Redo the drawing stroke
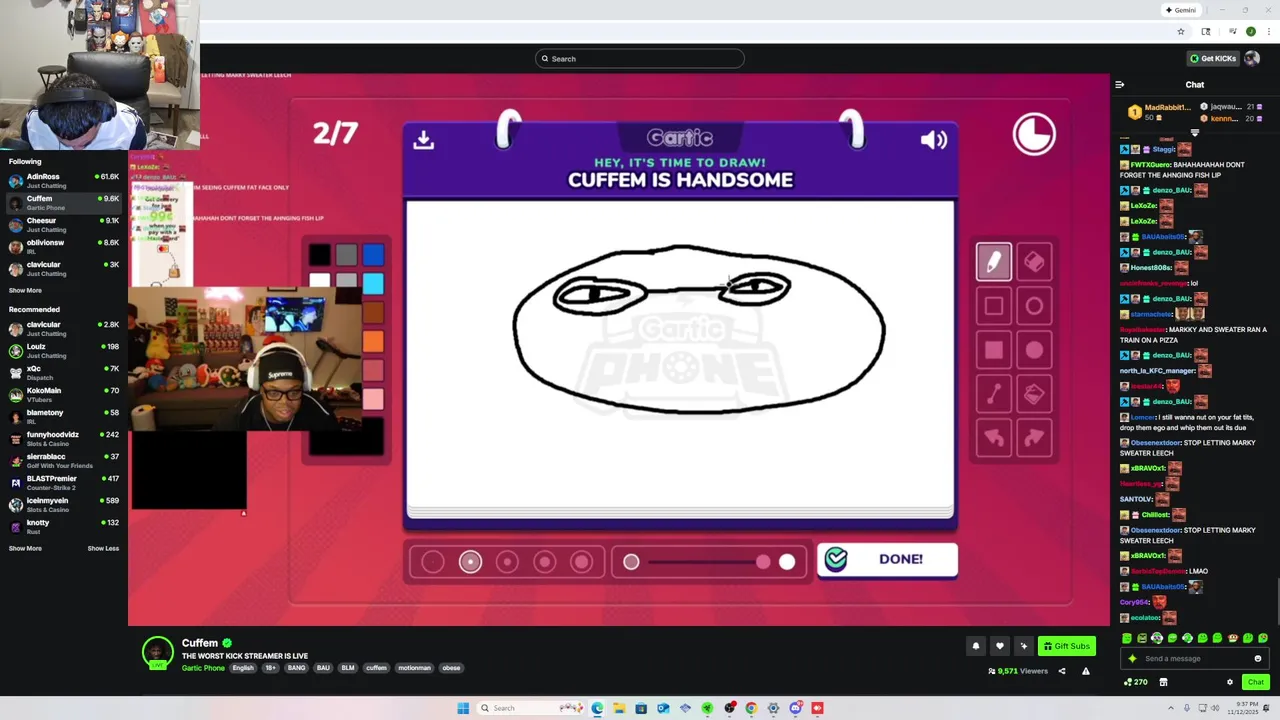This screenshot has height=720, width=1280. 1034,438
